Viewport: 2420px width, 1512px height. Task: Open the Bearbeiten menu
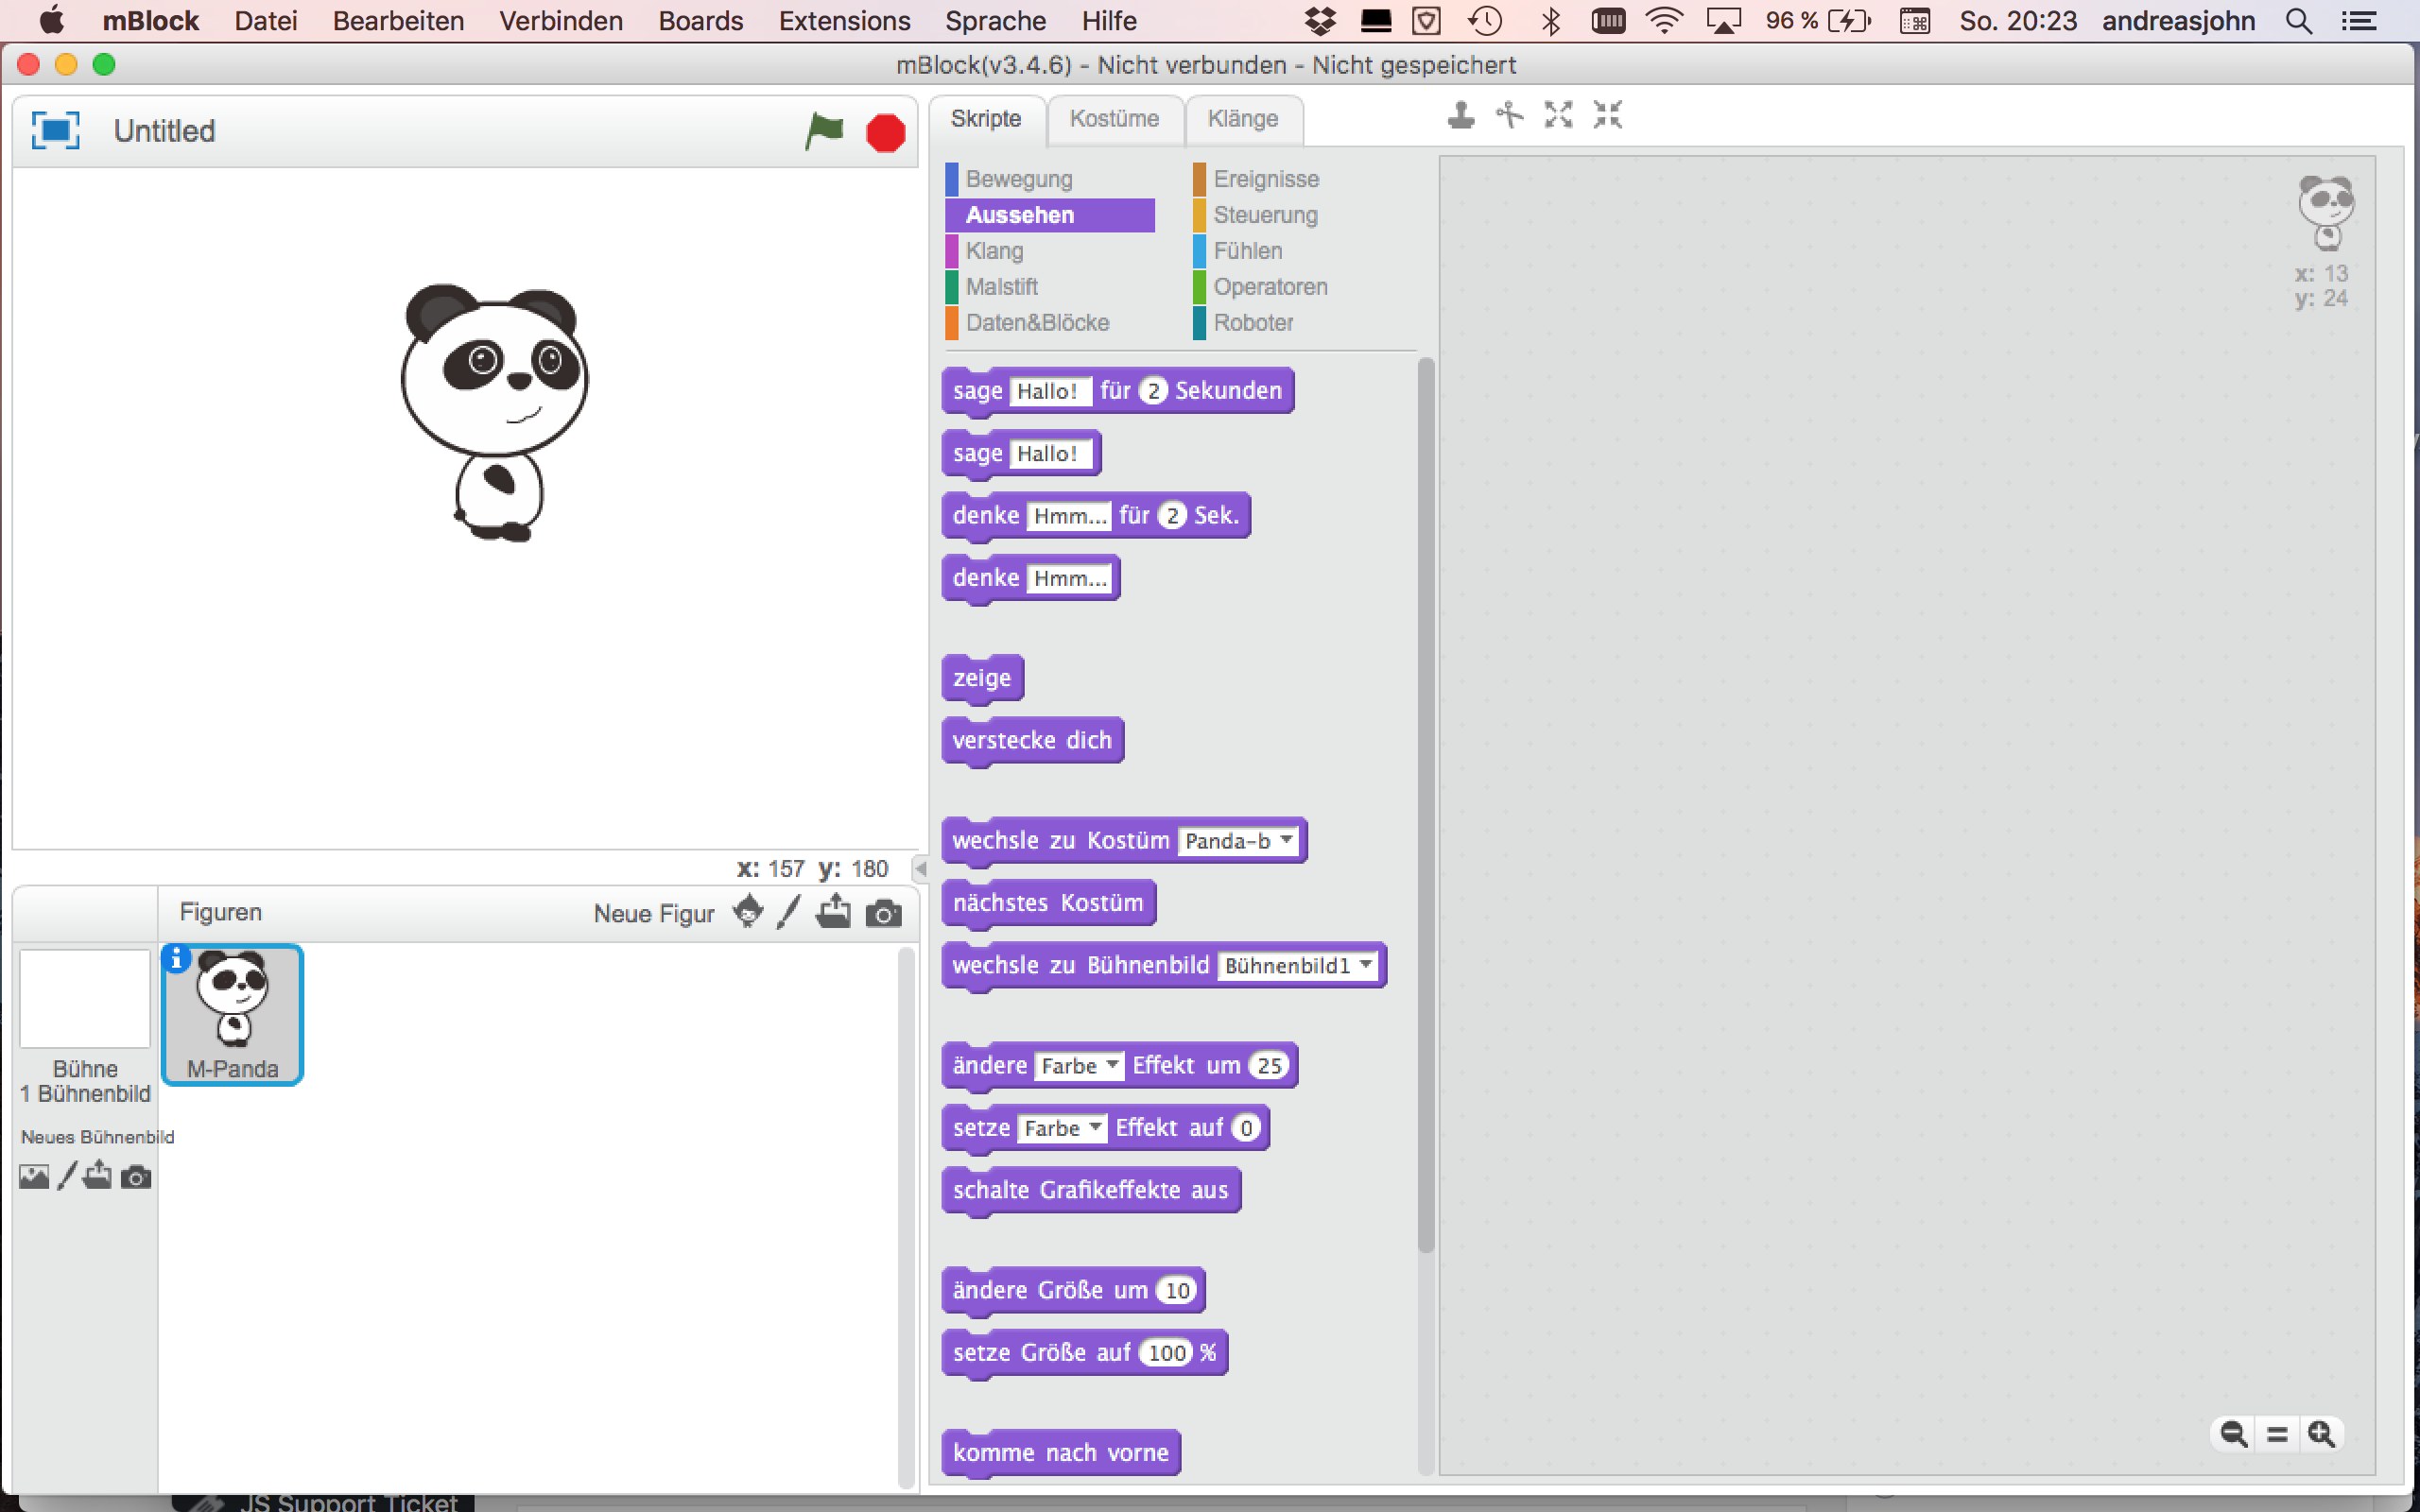tap(398, 21)
